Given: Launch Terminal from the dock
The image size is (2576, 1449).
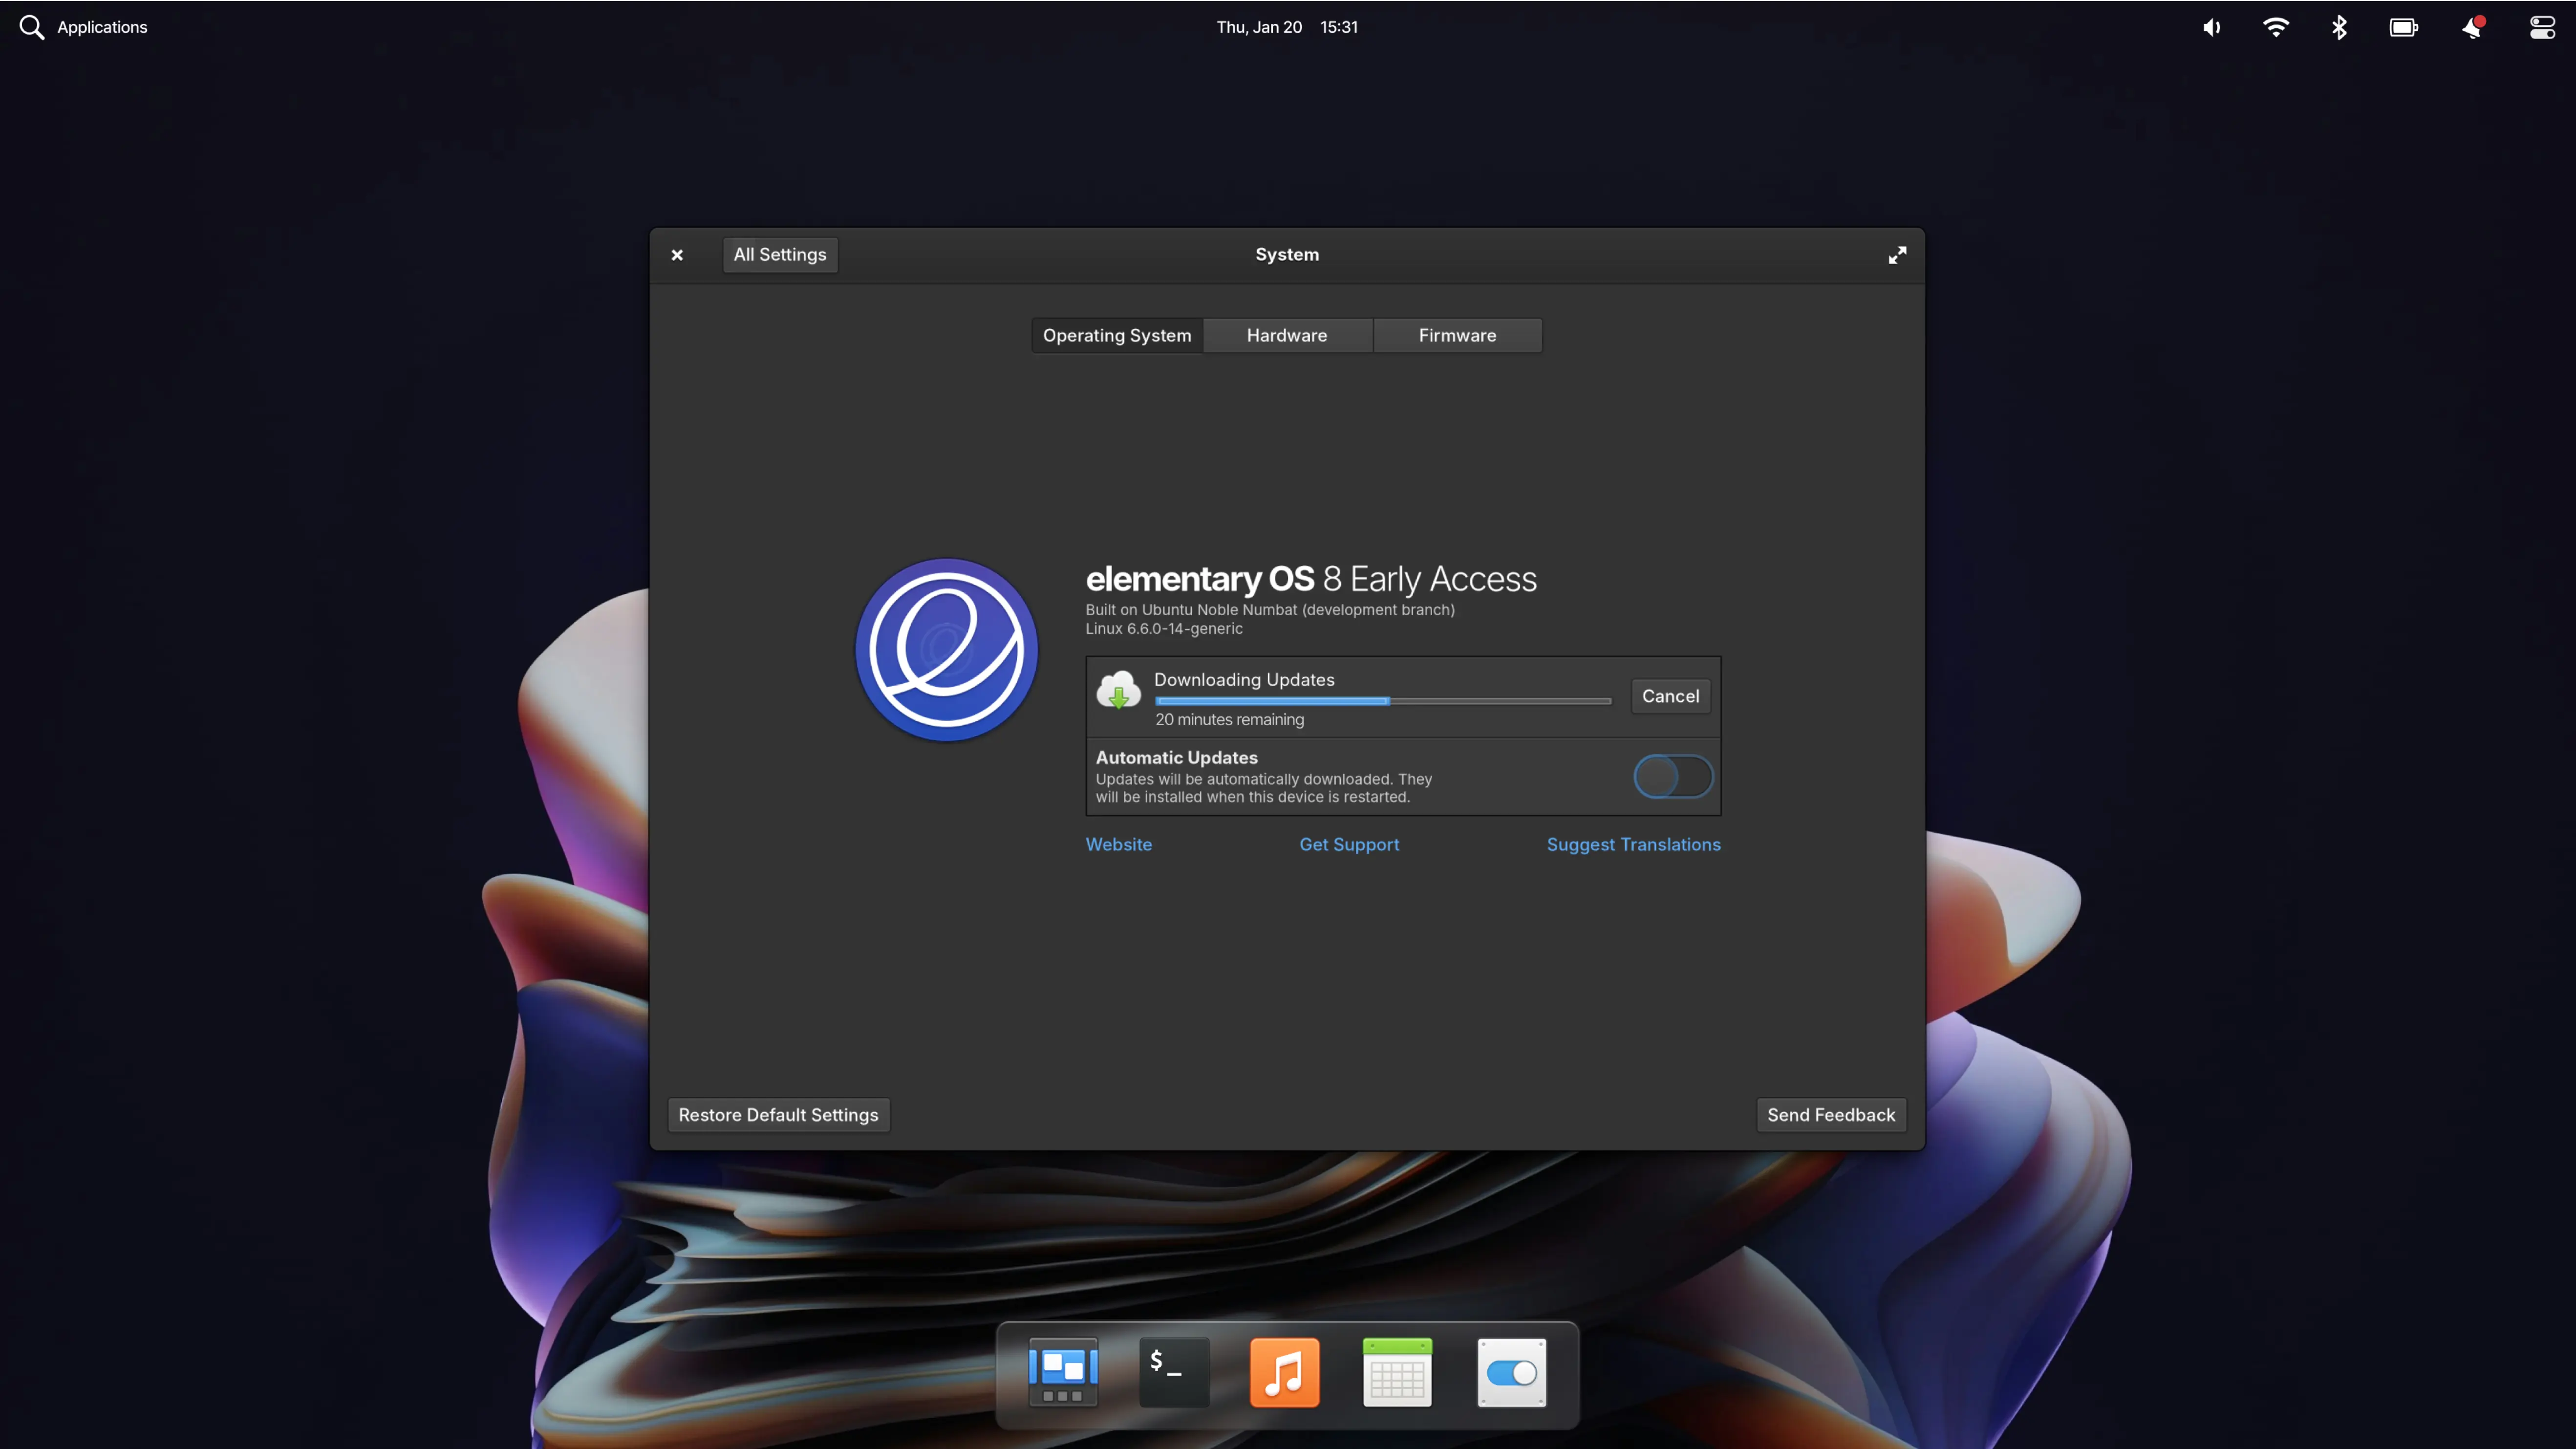Looking at the screenshot, I should (x=1174, y=1372).
